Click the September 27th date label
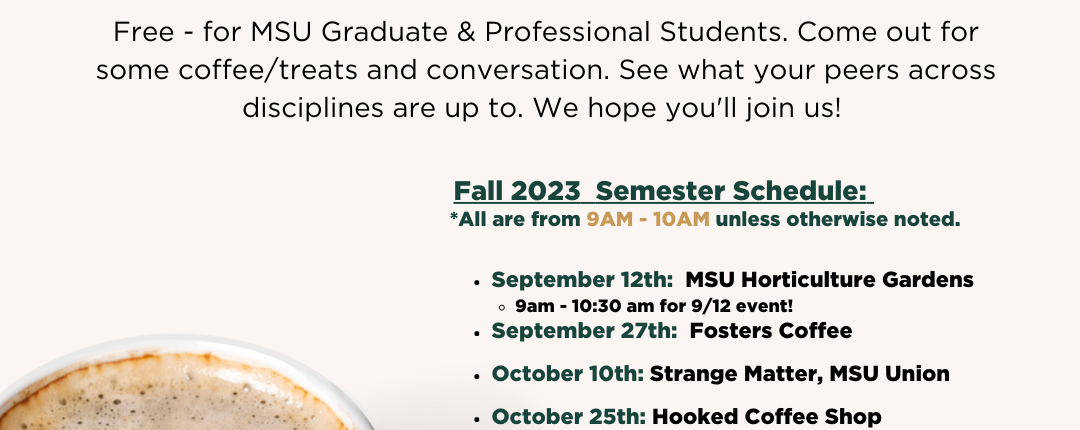 coord(584,331)
